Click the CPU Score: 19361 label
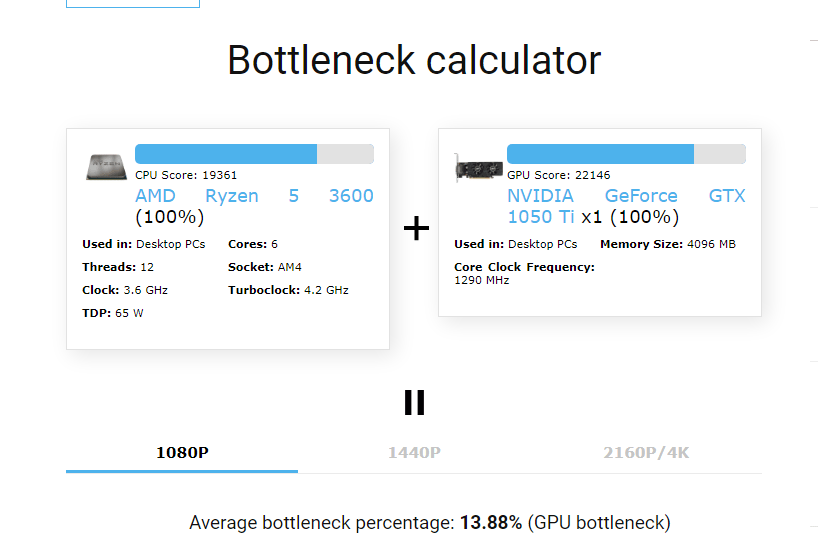Screen dimensions: 818x542 (x=186, y=175)
